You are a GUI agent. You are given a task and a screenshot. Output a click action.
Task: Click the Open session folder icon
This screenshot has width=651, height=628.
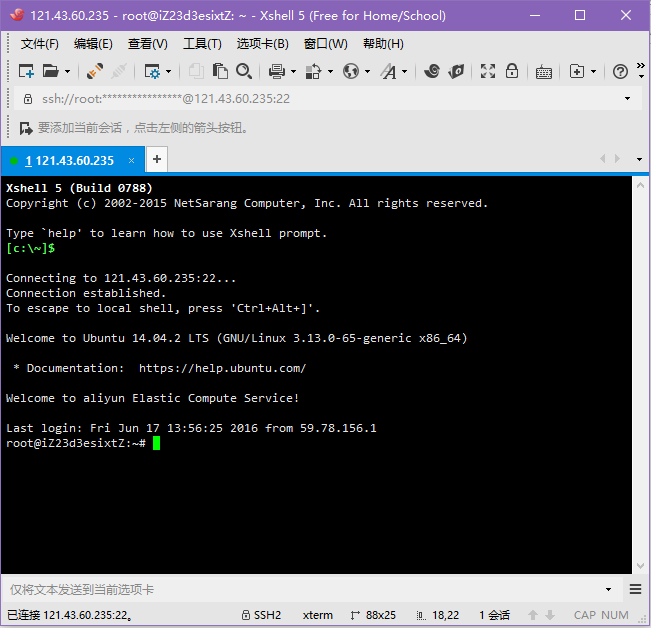51,71
